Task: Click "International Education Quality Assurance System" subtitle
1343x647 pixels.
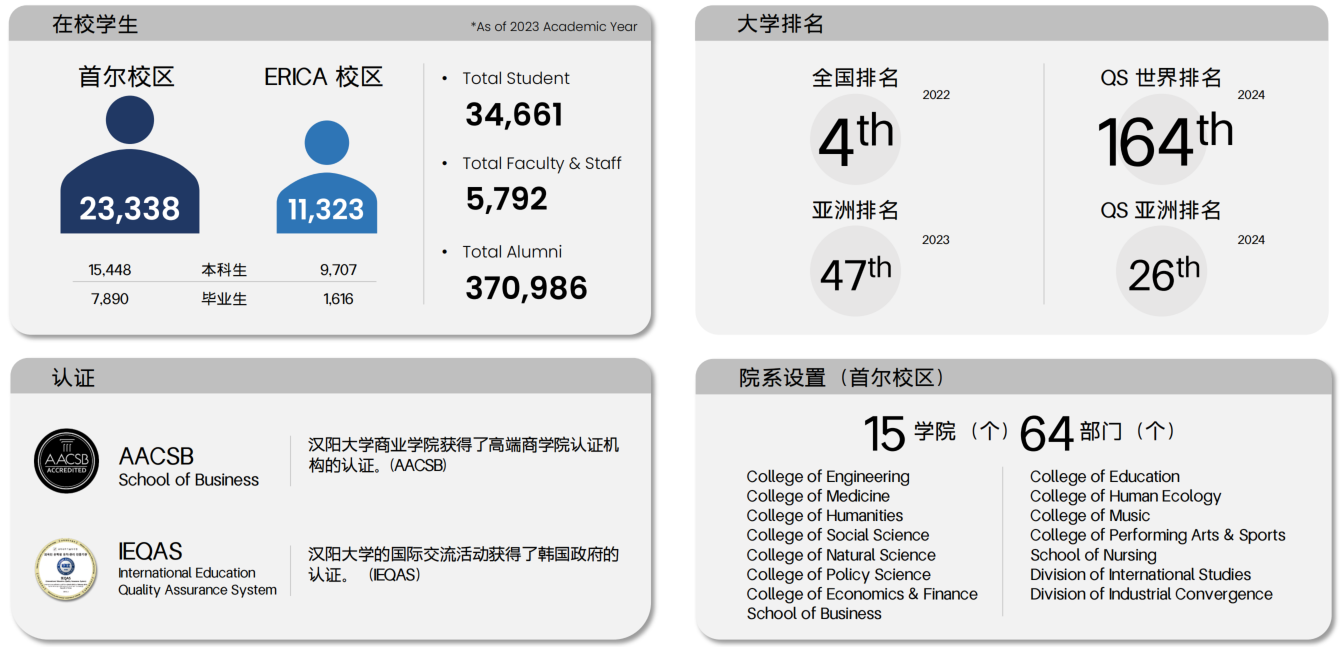Action: pyautogui.click(x=197, y=581)
